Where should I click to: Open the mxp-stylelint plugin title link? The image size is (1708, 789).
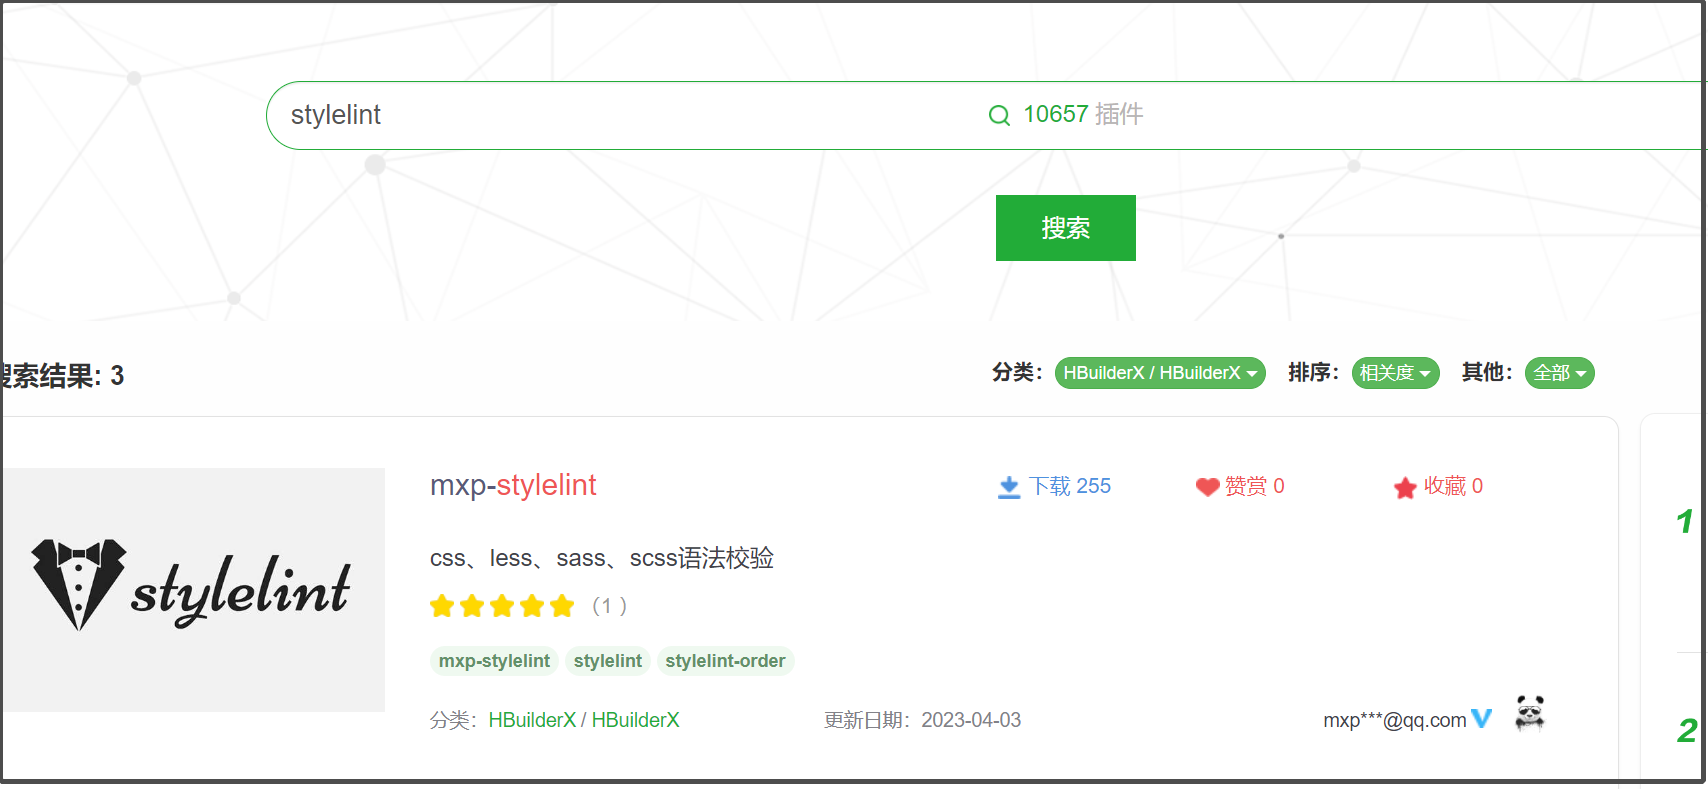point(513,485)
